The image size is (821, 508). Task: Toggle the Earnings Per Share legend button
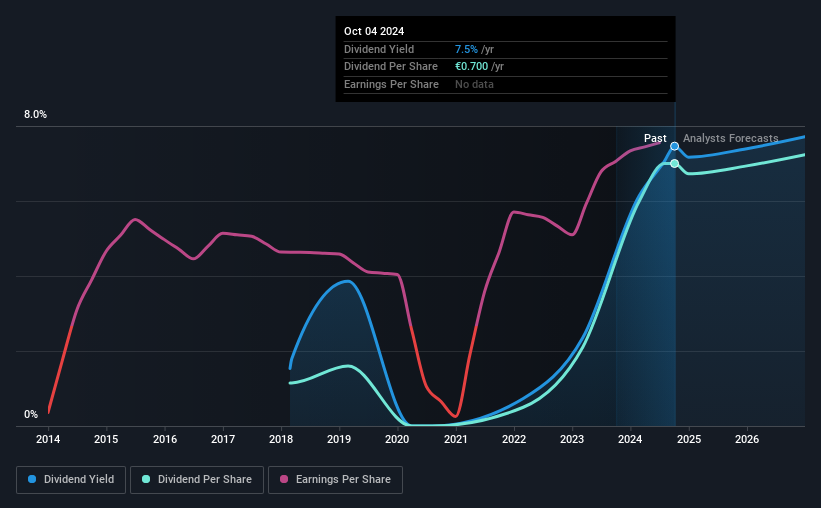[335, 480]
